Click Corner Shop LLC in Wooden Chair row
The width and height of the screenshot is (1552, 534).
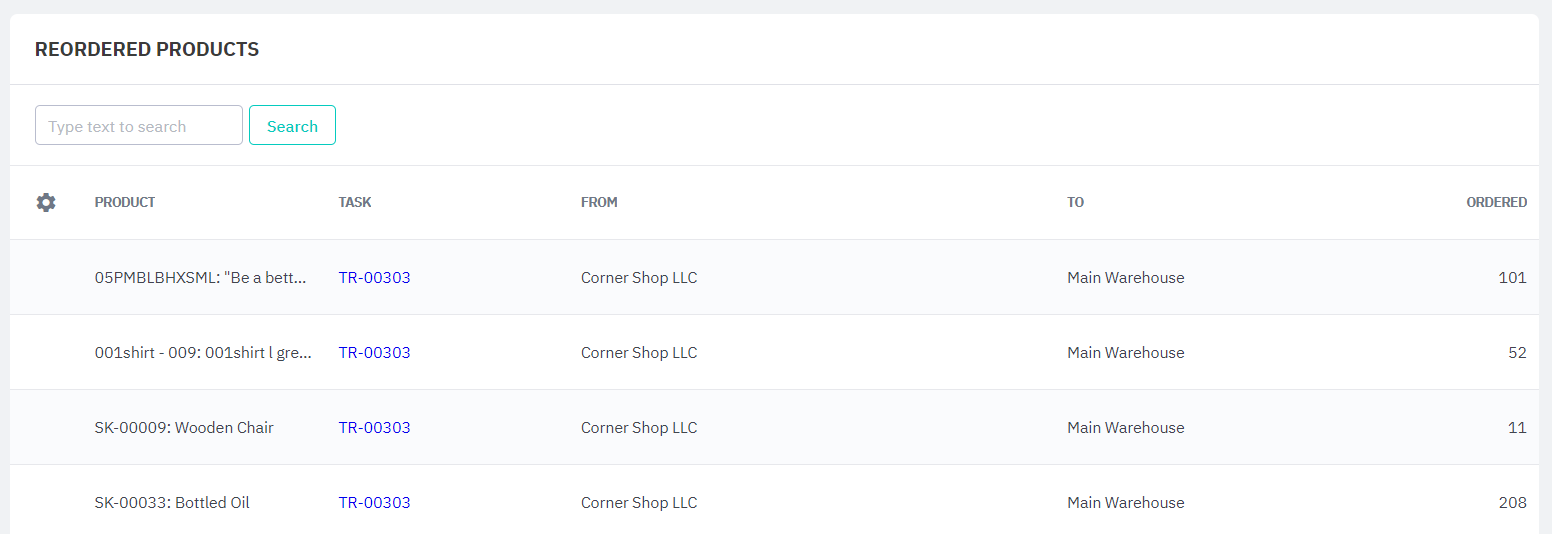click(639, 428)
